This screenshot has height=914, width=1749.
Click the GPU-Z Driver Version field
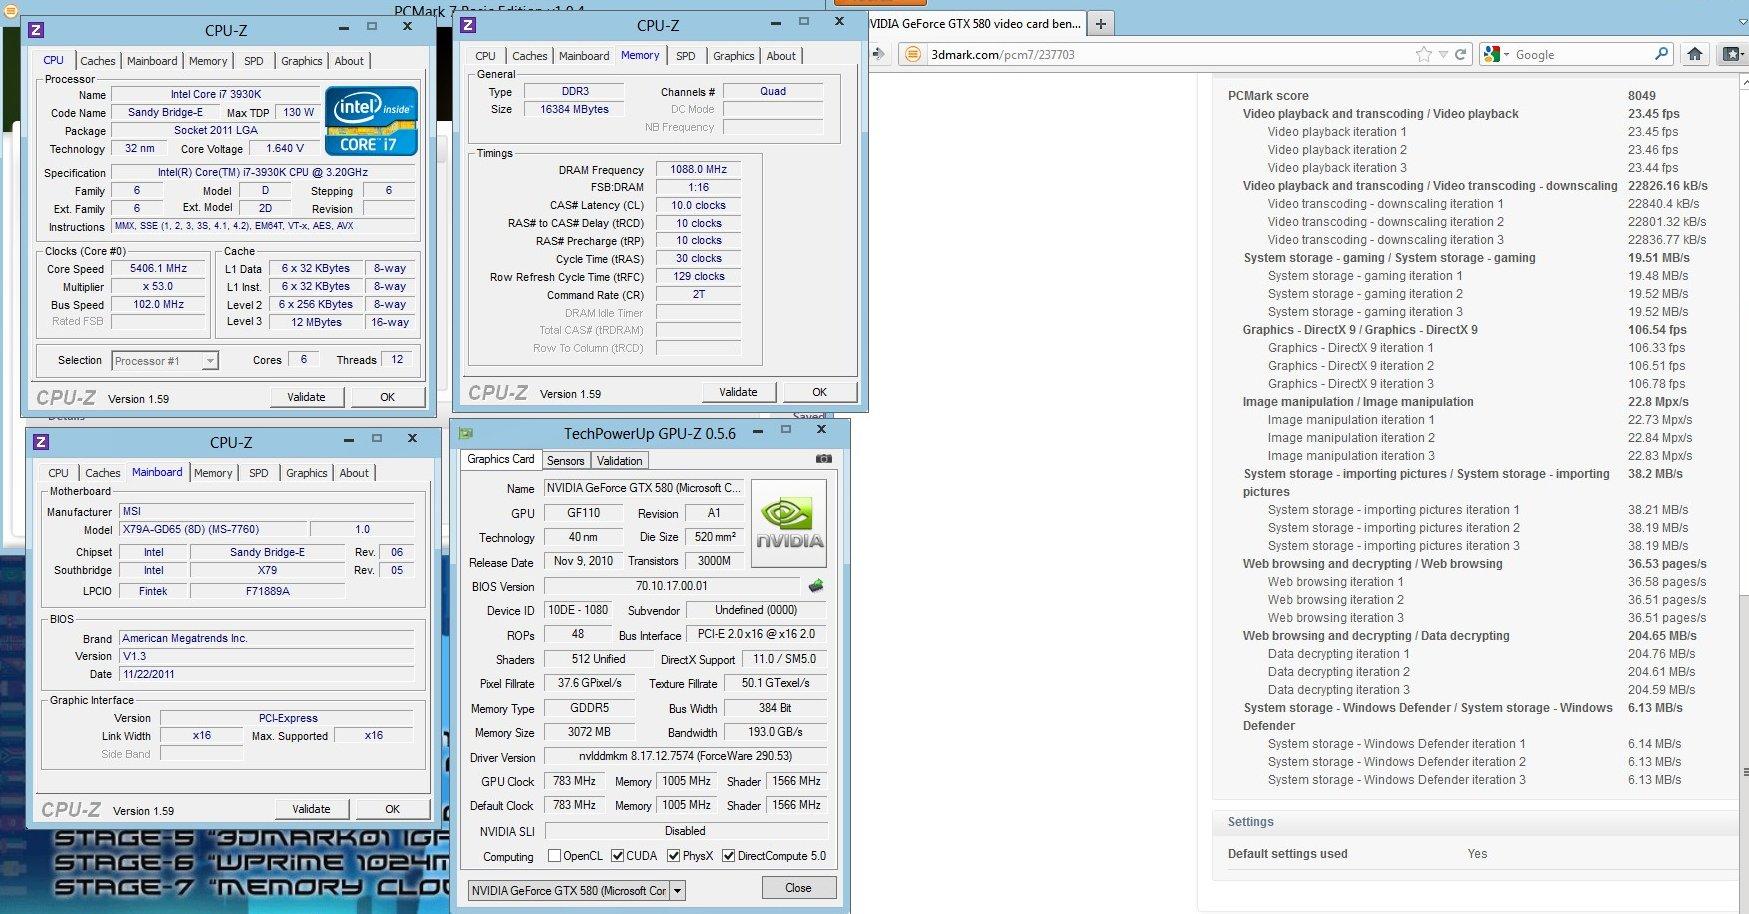point(686,757)
